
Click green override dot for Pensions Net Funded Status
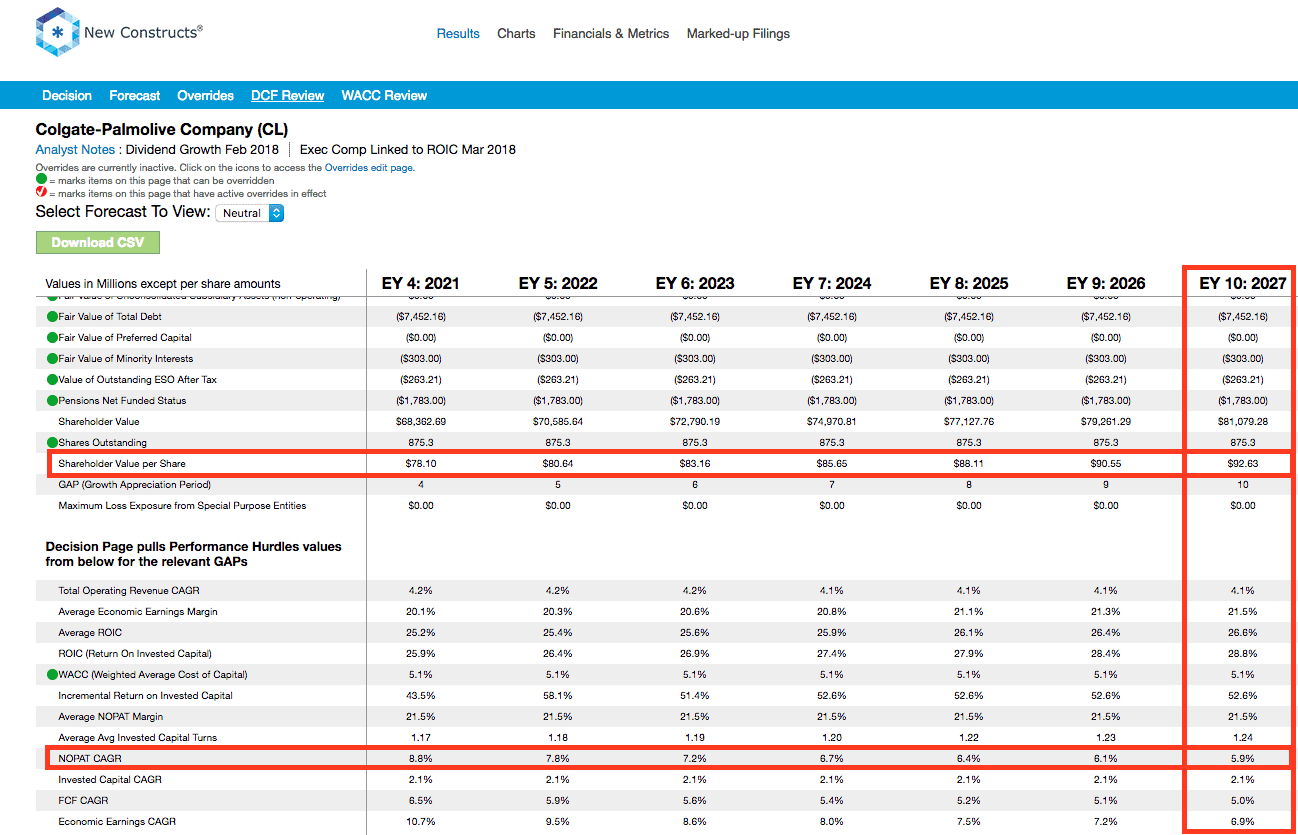click(x=51, y=400)
